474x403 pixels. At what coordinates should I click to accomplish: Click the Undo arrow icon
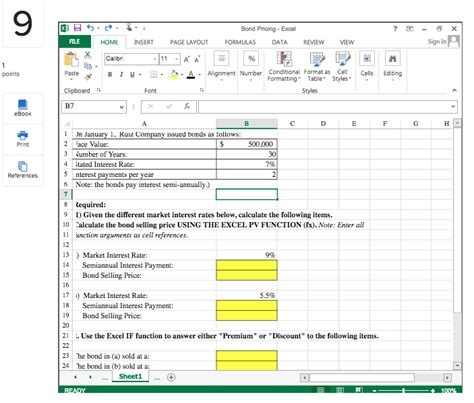[90, 28]
